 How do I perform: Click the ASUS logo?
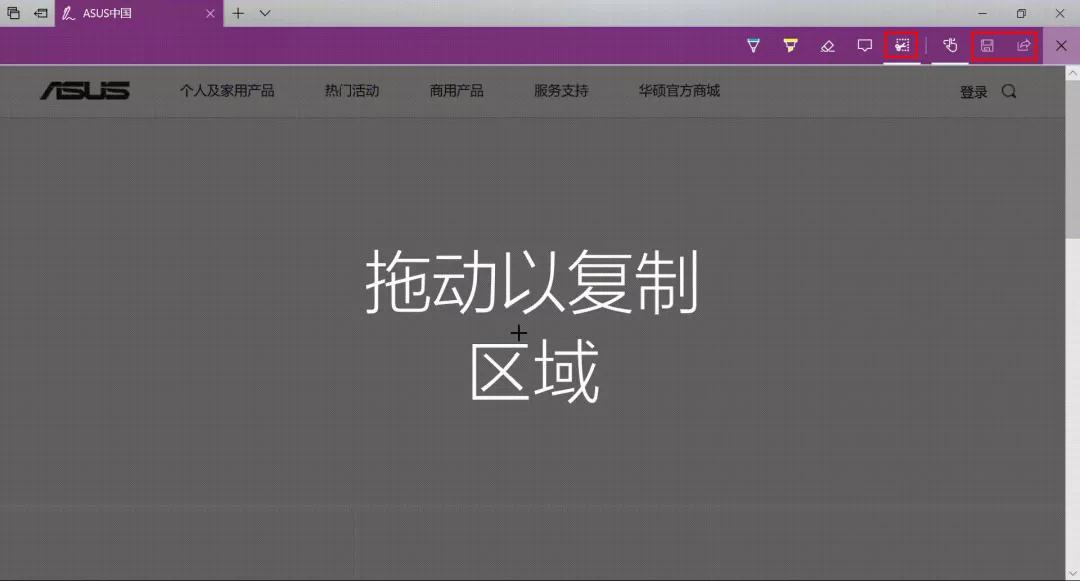[x=85, y=90]
